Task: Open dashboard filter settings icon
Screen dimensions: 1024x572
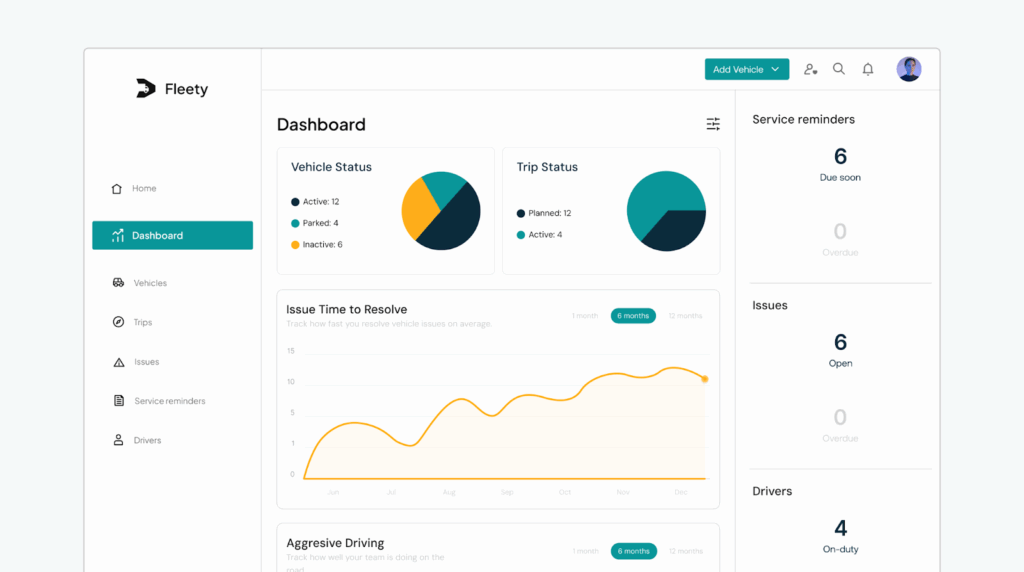Action: [713, 124]
